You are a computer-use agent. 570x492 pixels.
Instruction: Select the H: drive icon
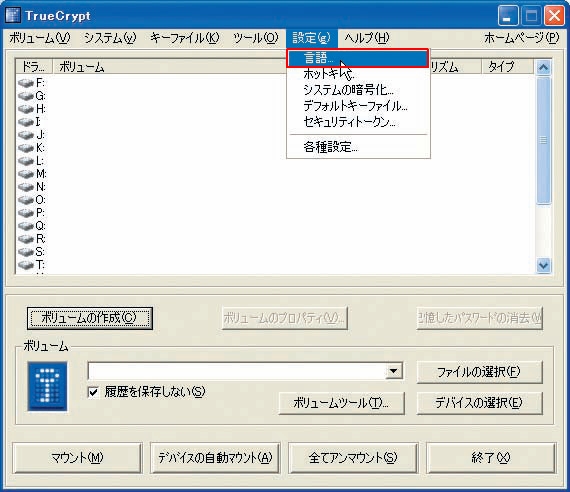pyautogui.click(x=26, y=109)
